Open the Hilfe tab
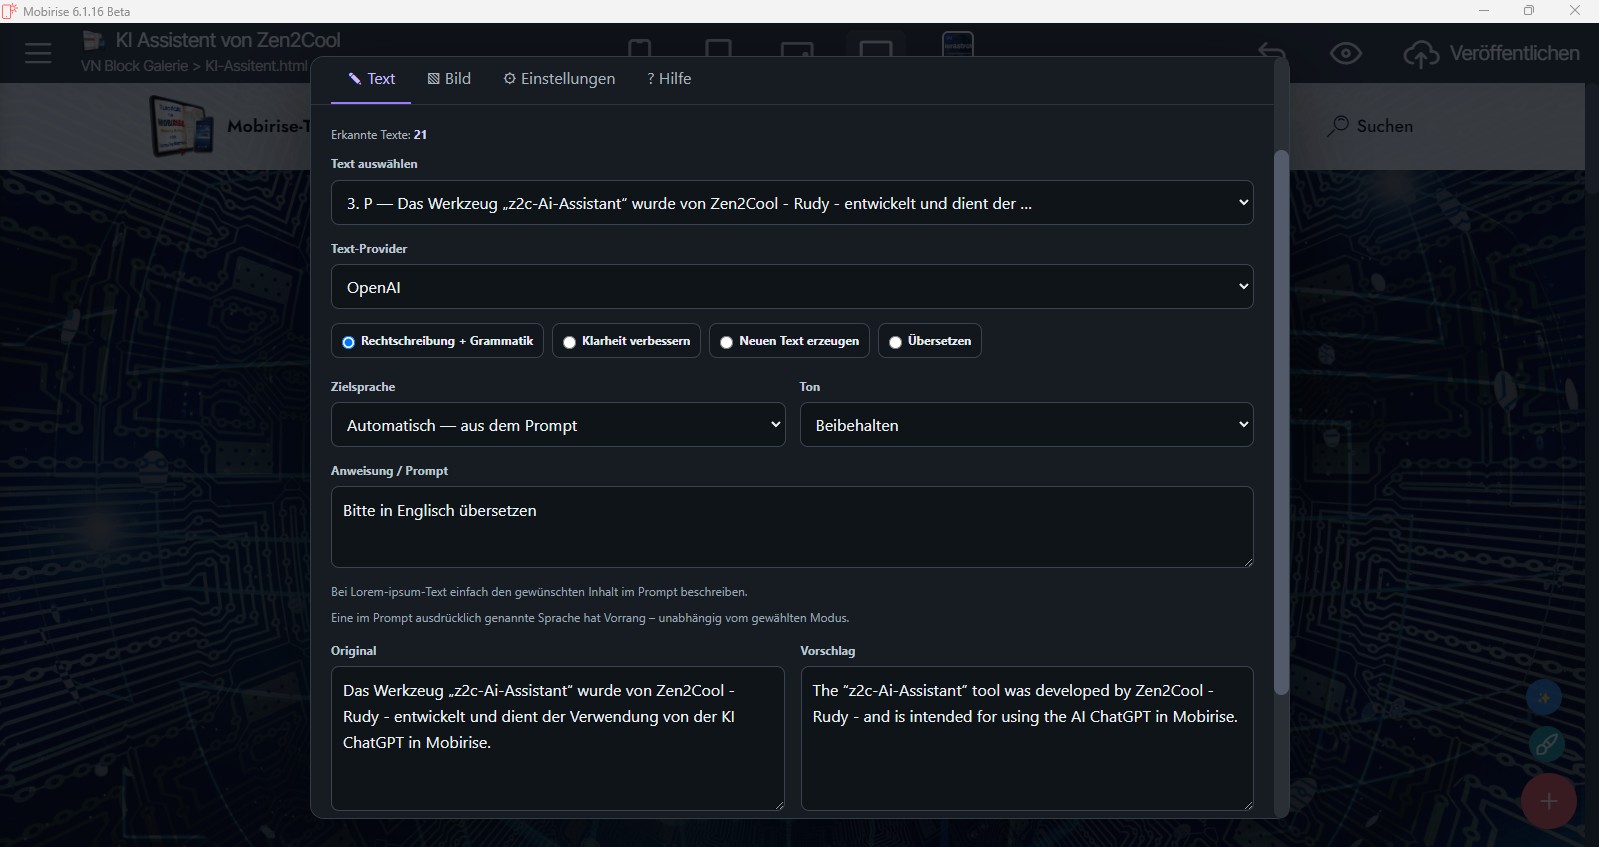This screenshot has width=1599, height=847. point(669,79)
